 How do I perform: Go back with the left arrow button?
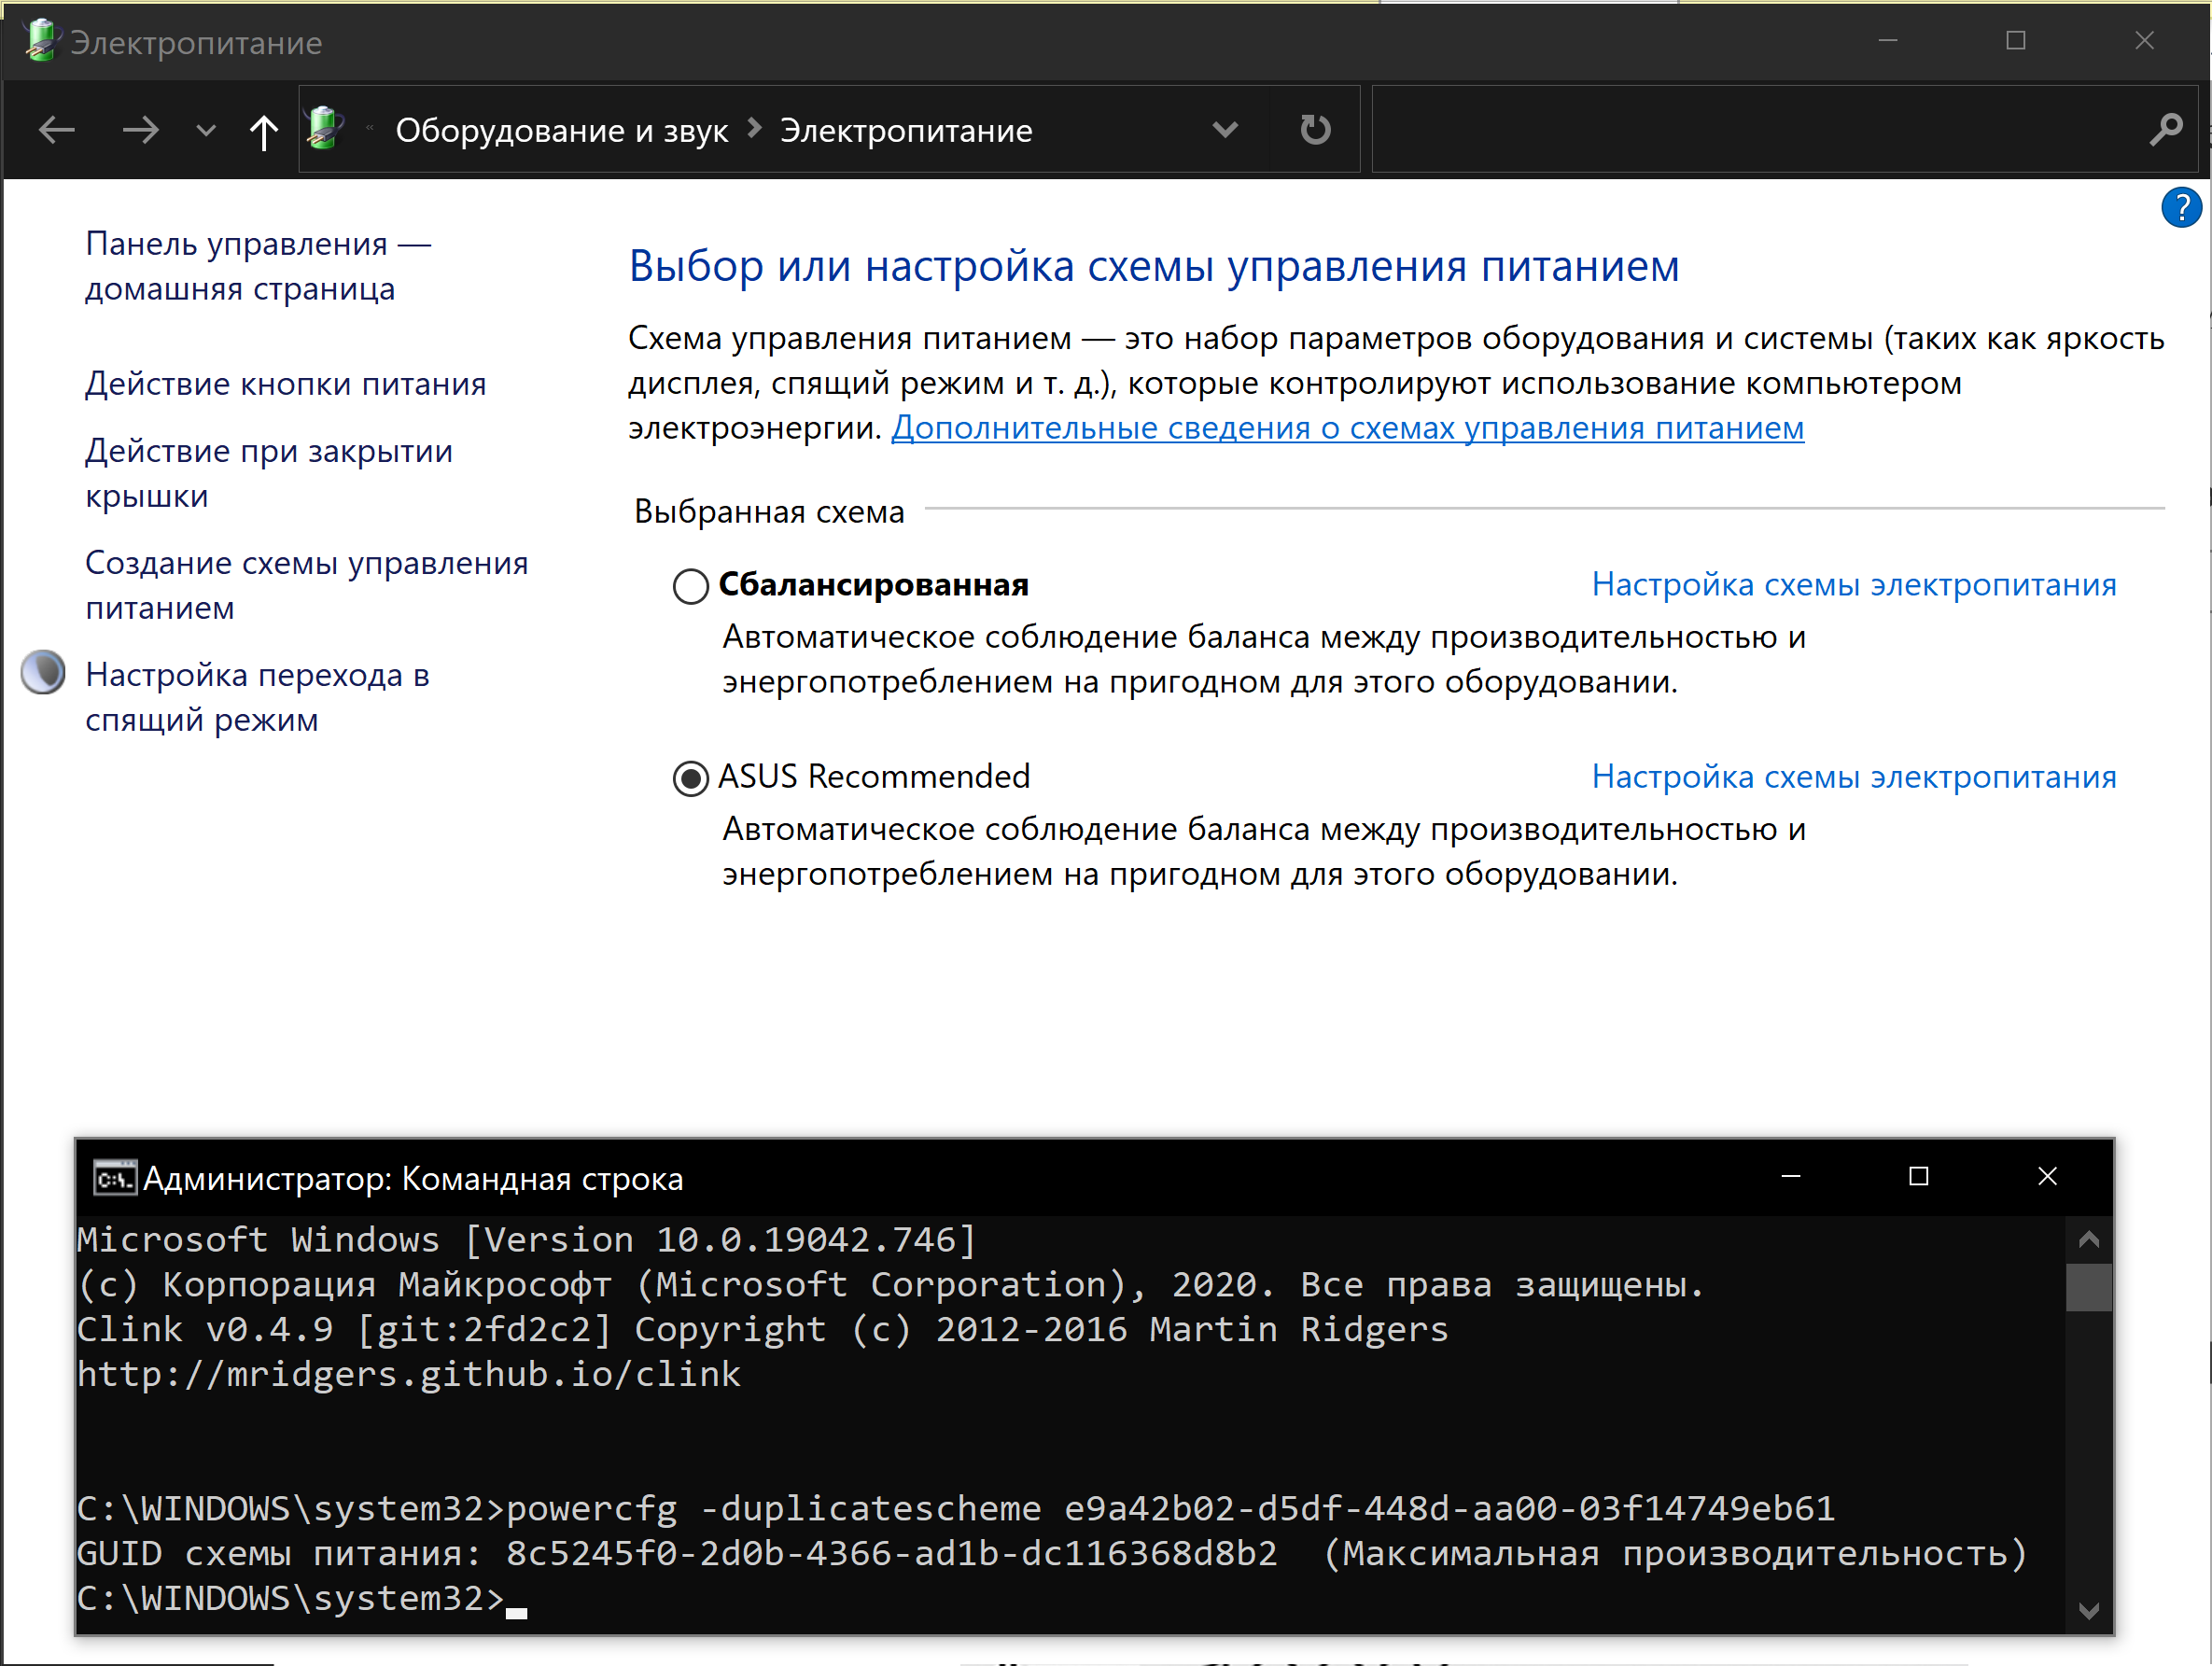coord(57,130)
